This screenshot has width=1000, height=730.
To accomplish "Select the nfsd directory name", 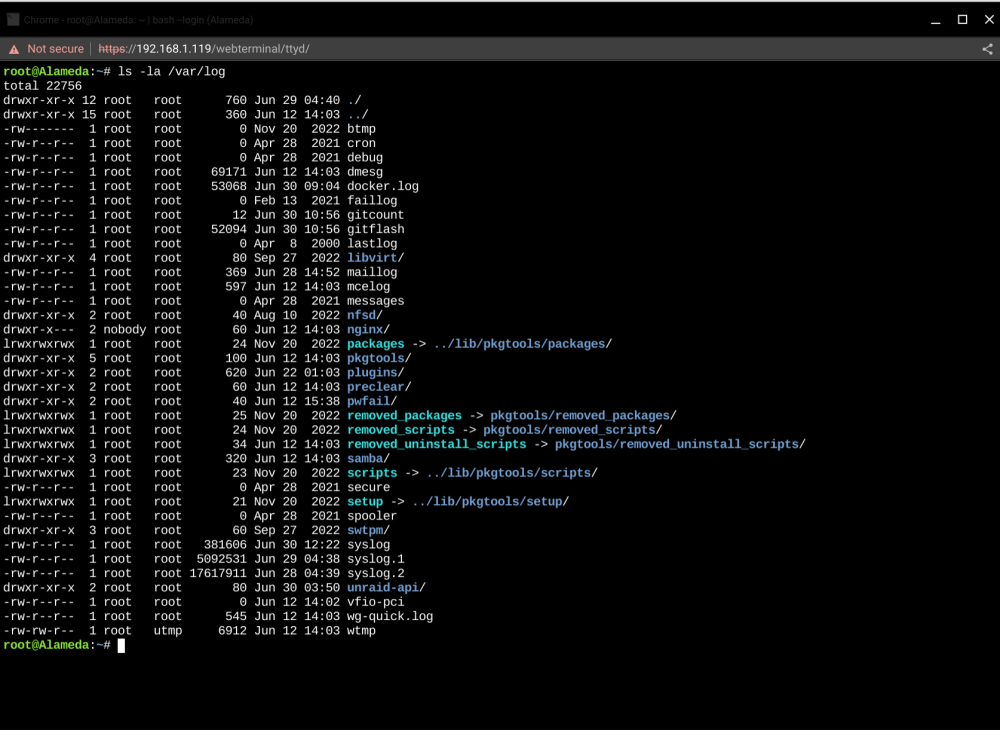I will click(361, 316).
